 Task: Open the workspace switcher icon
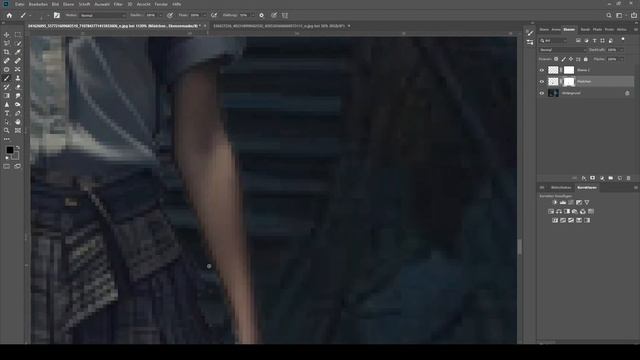tap(620, 15)
